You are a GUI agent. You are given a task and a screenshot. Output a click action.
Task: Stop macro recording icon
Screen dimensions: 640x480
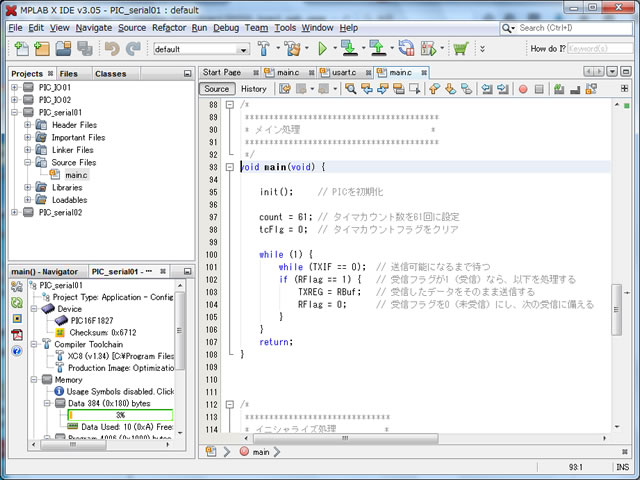point(539,89)
